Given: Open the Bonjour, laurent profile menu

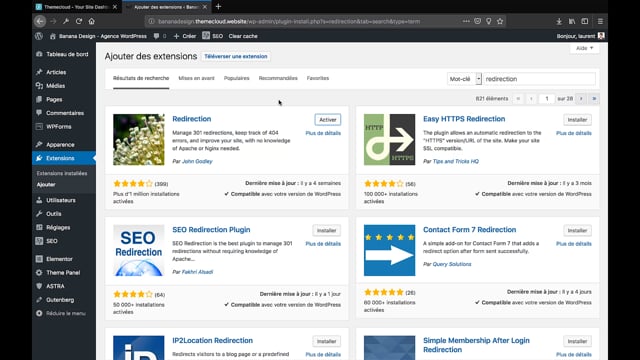Looking at the screenshot, I should [x=580, y=36].
